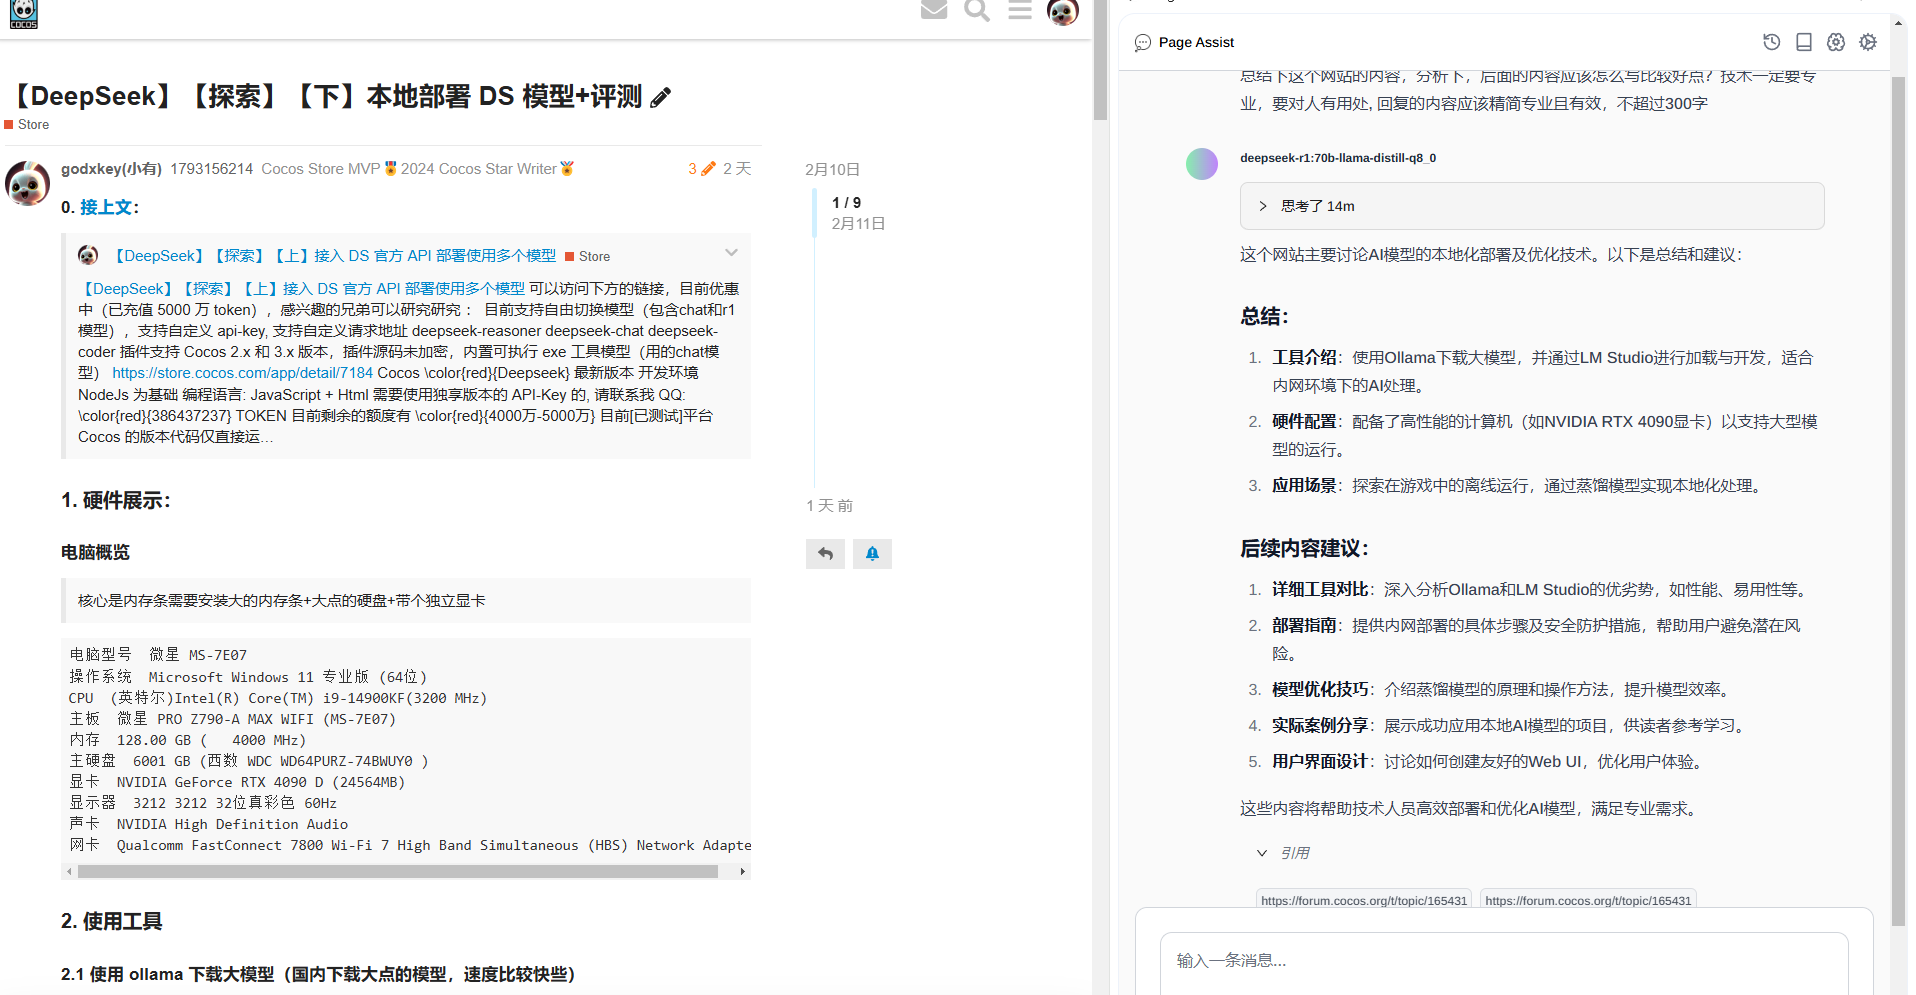Click the '2. 使用工具' heading
The image size is (1916, 995).
111,922
